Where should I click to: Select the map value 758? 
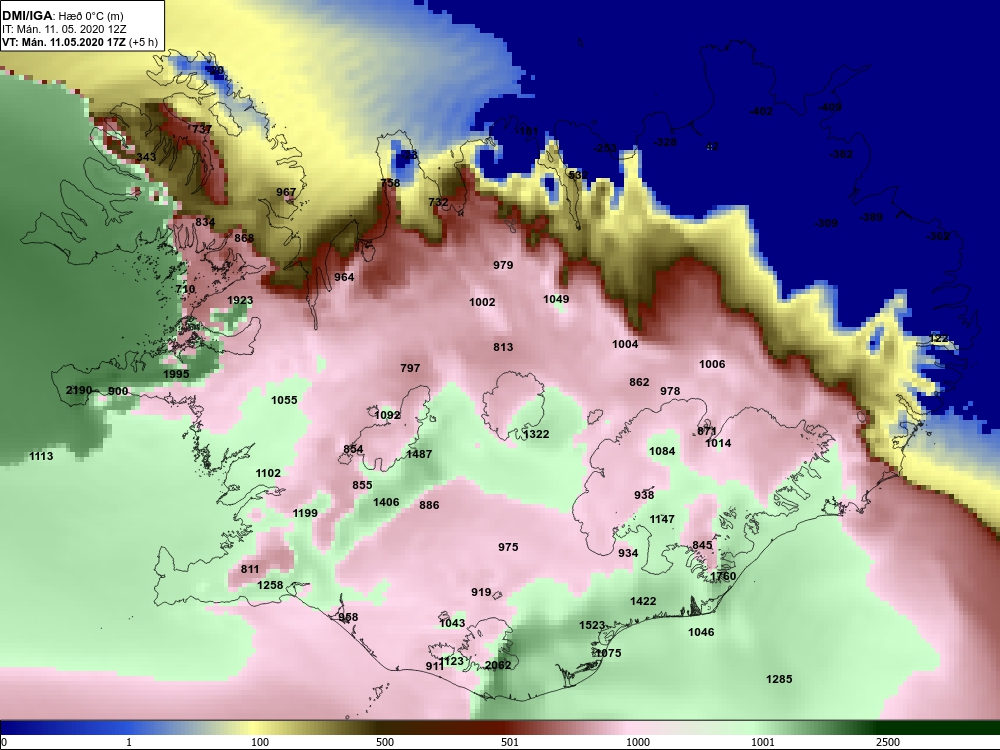pyautogui.click(x=390, y=183)
